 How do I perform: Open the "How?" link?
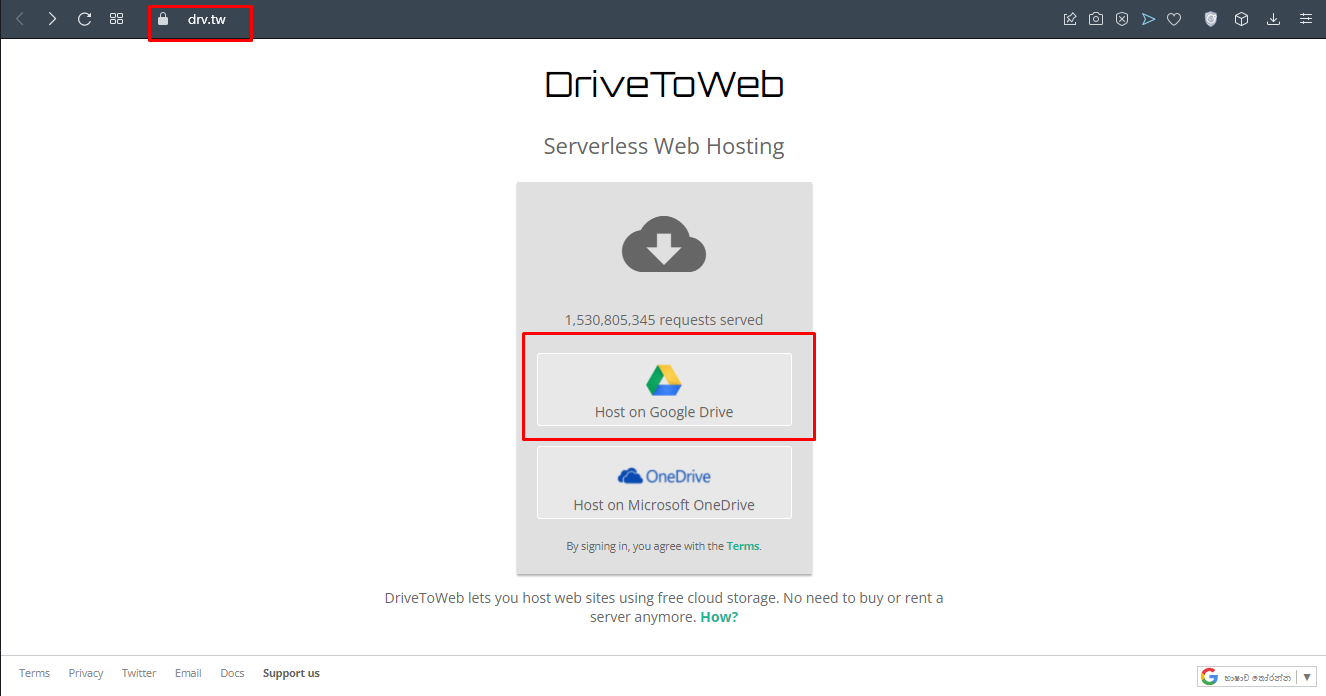point(719,617)
